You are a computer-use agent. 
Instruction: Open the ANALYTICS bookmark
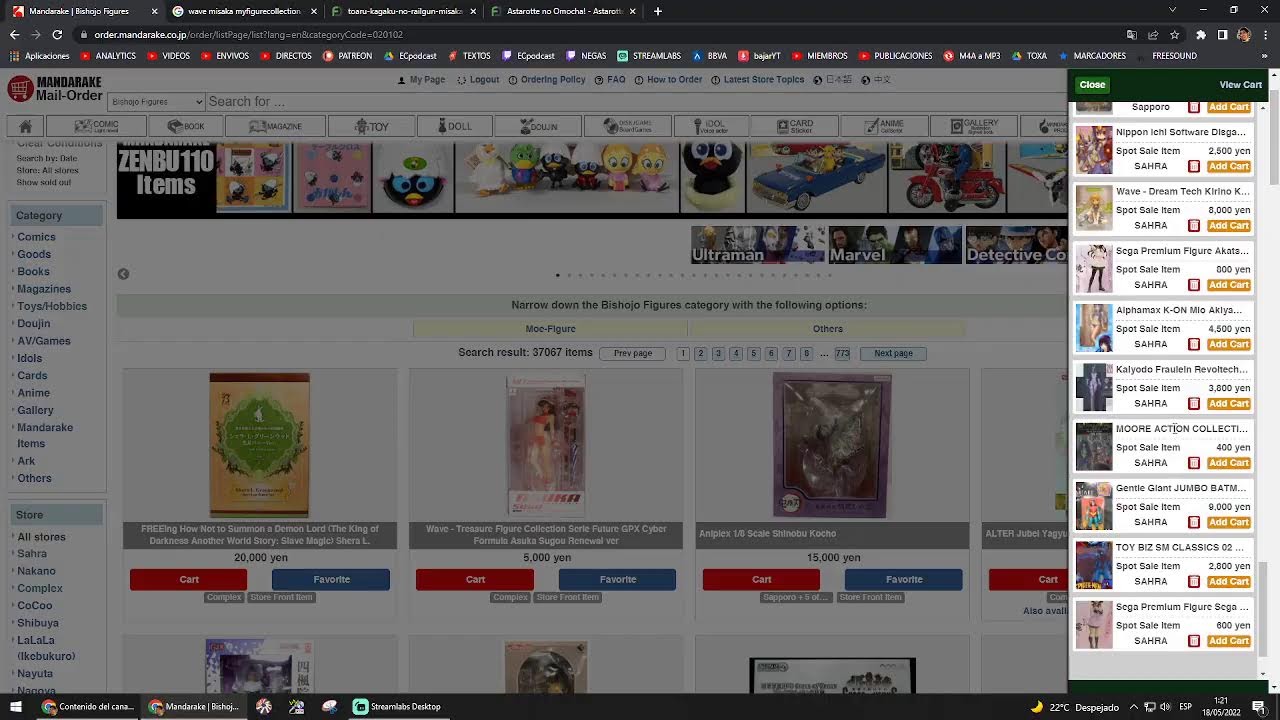pyautogui.click(x=108, y=56)
